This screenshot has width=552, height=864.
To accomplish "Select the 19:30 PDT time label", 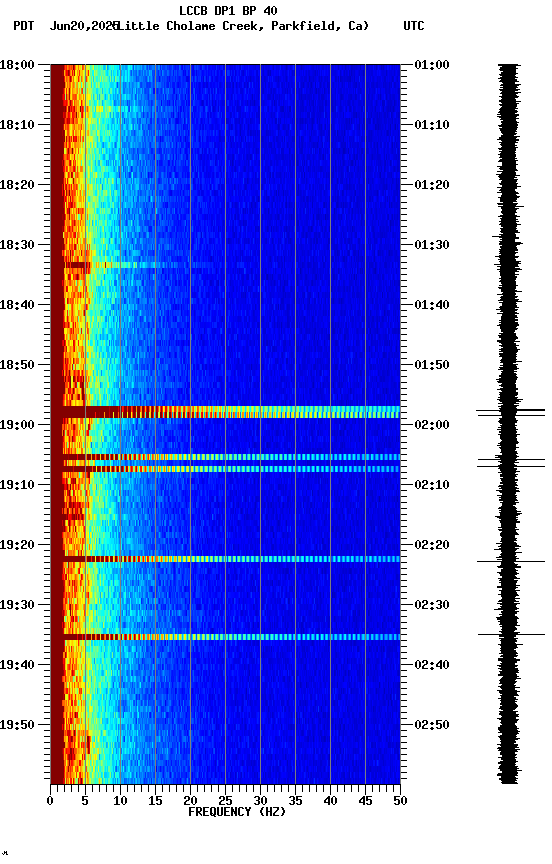I will click(17, 605).
